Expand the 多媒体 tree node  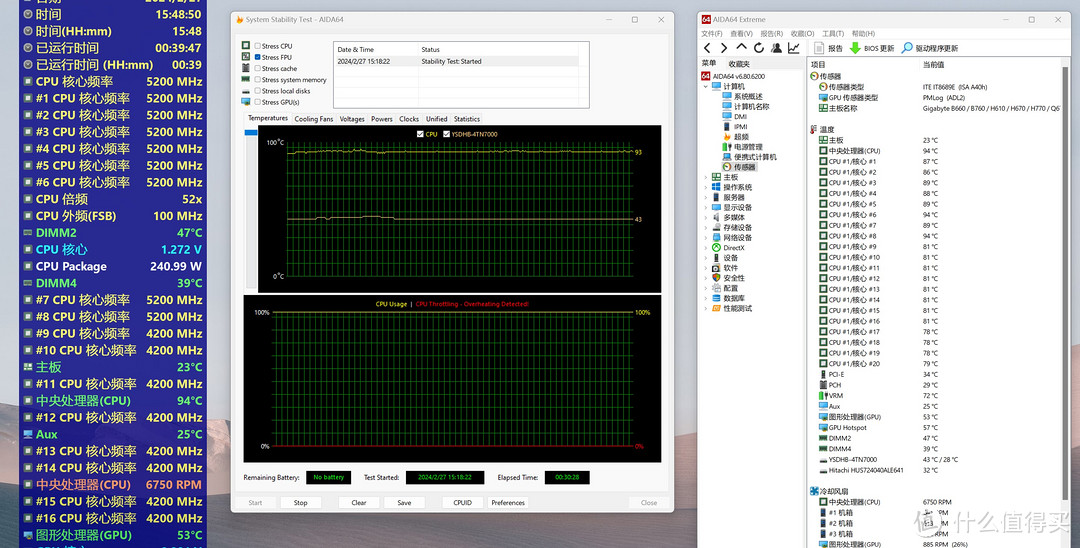pyautogui.click(x=706, y=217)
